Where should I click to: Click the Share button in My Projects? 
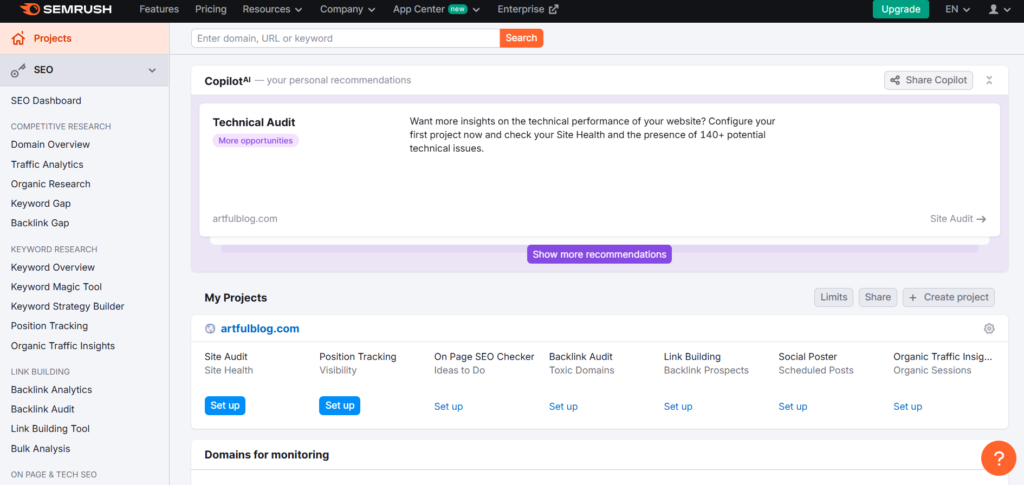pos(878,297)
